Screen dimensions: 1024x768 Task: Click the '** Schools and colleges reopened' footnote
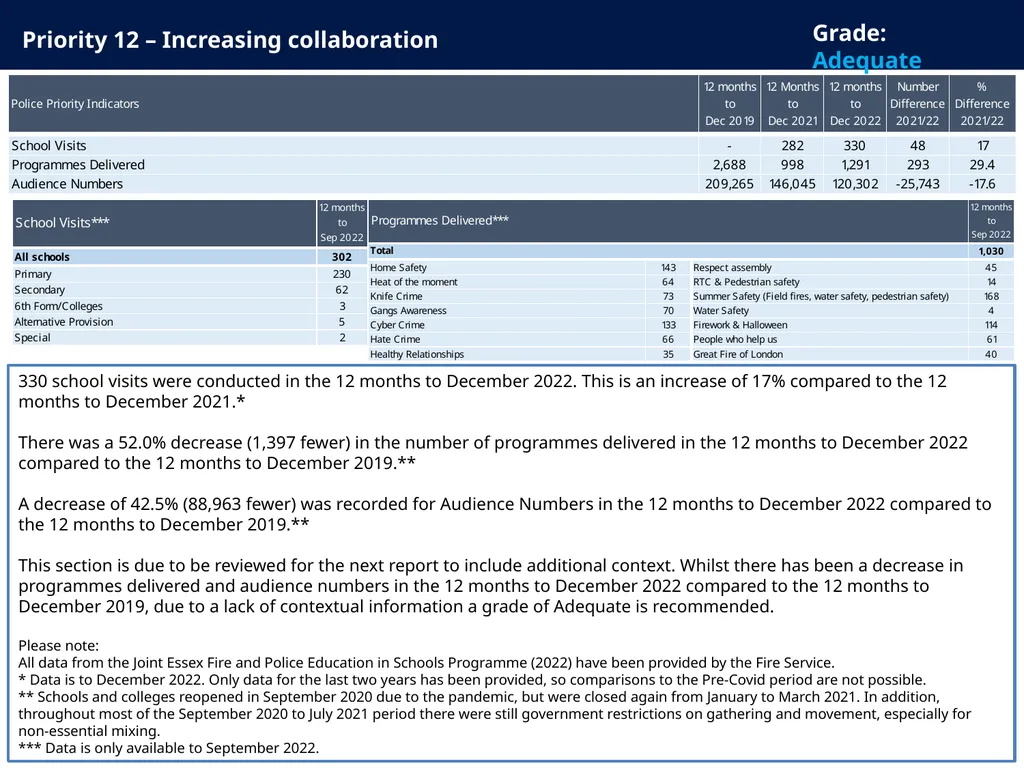[x=494, y=713]
